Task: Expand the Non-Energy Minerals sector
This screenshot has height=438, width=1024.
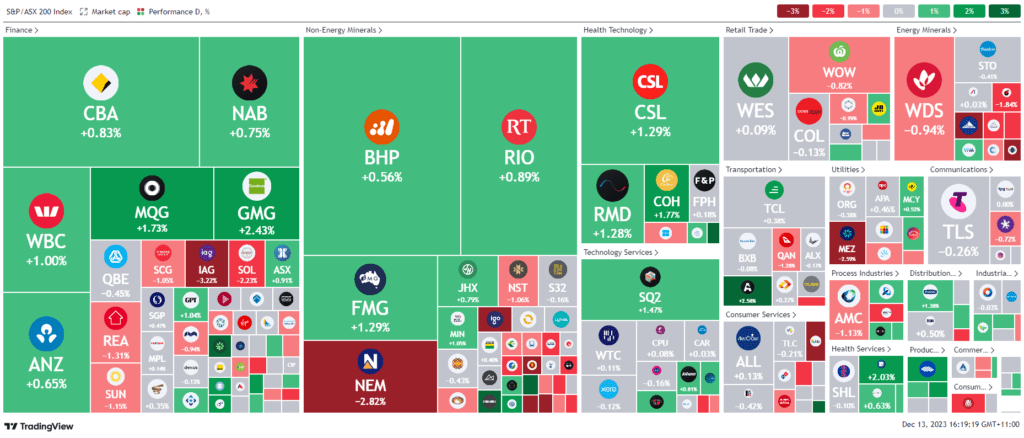Action: [x=343, y=31]
